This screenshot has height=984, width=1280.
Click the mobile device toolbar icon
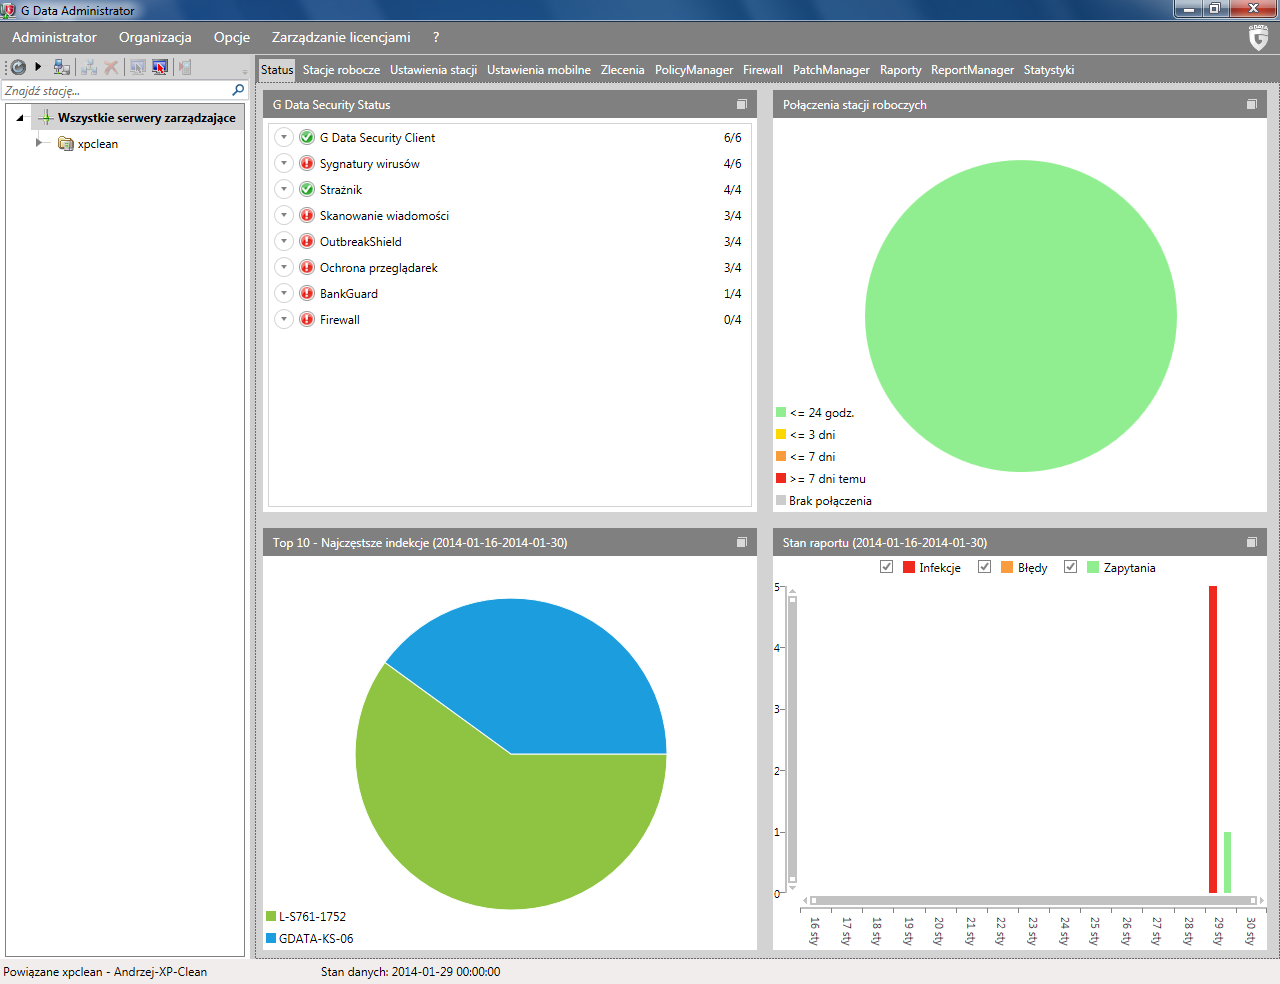pyautogui.click(x=185, y=67)
